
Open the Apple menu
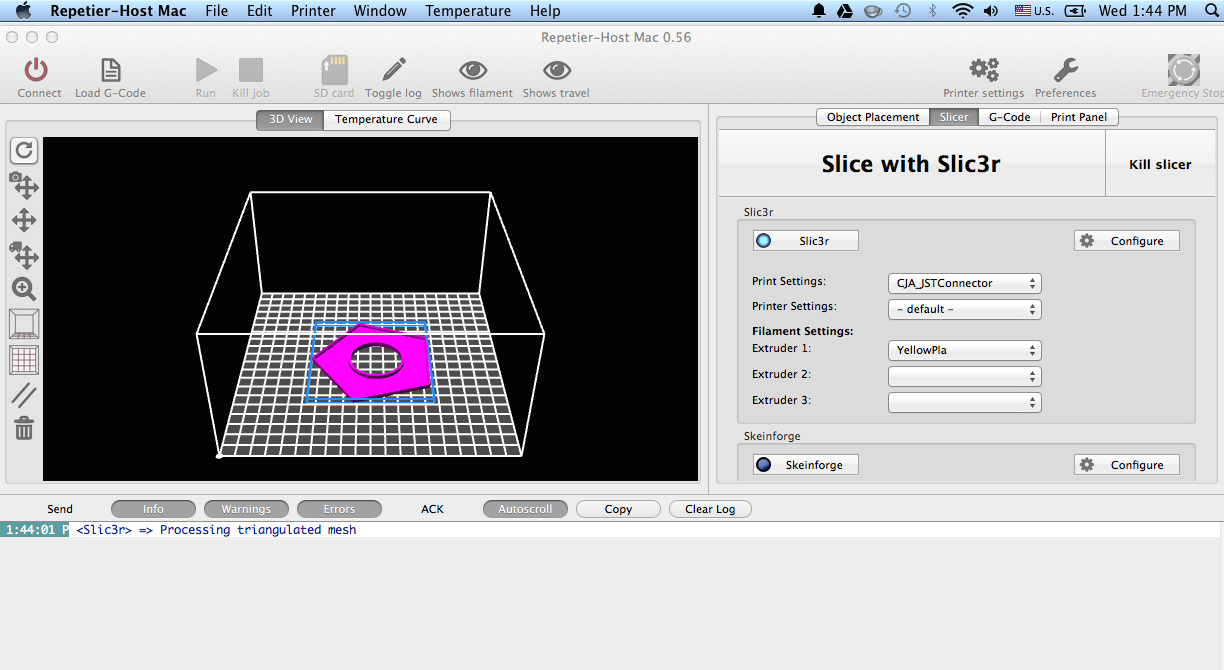(22, 11)
